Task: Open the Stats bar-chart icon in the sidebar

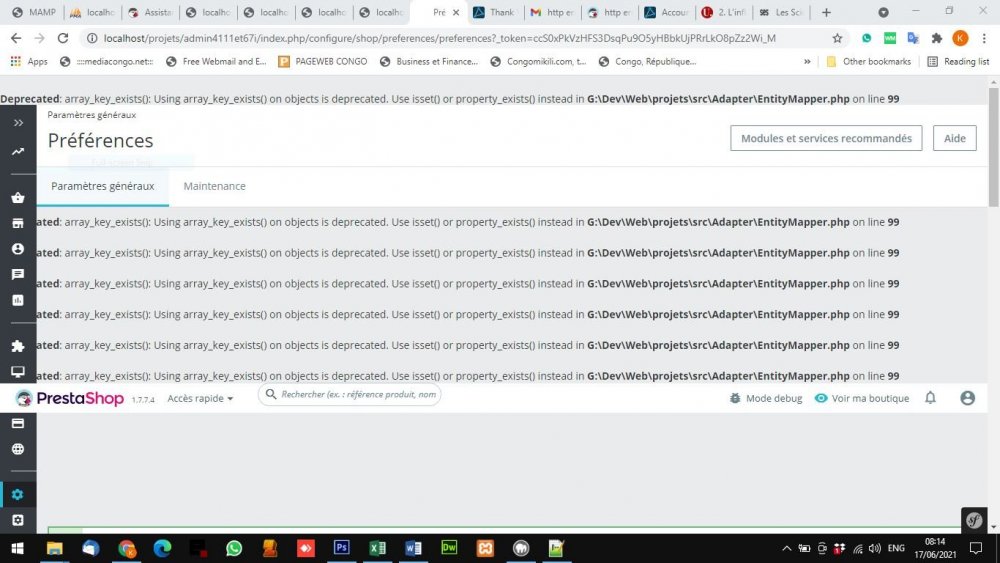Action: (18, 300)
